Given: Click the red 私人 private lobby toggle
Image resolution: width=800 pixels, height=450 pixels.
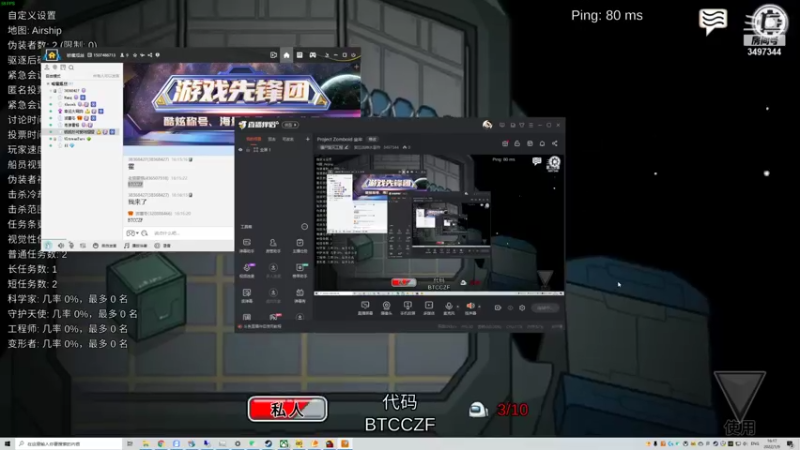Looking at the screenshot, I should pos(287,409).
